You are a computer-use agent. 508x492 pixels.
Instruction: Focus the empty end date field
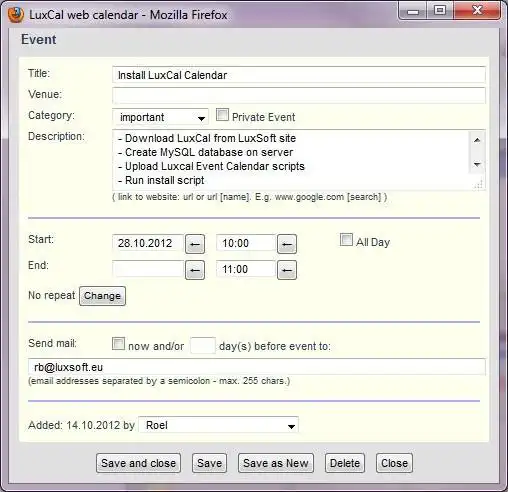tap(148, 269)
